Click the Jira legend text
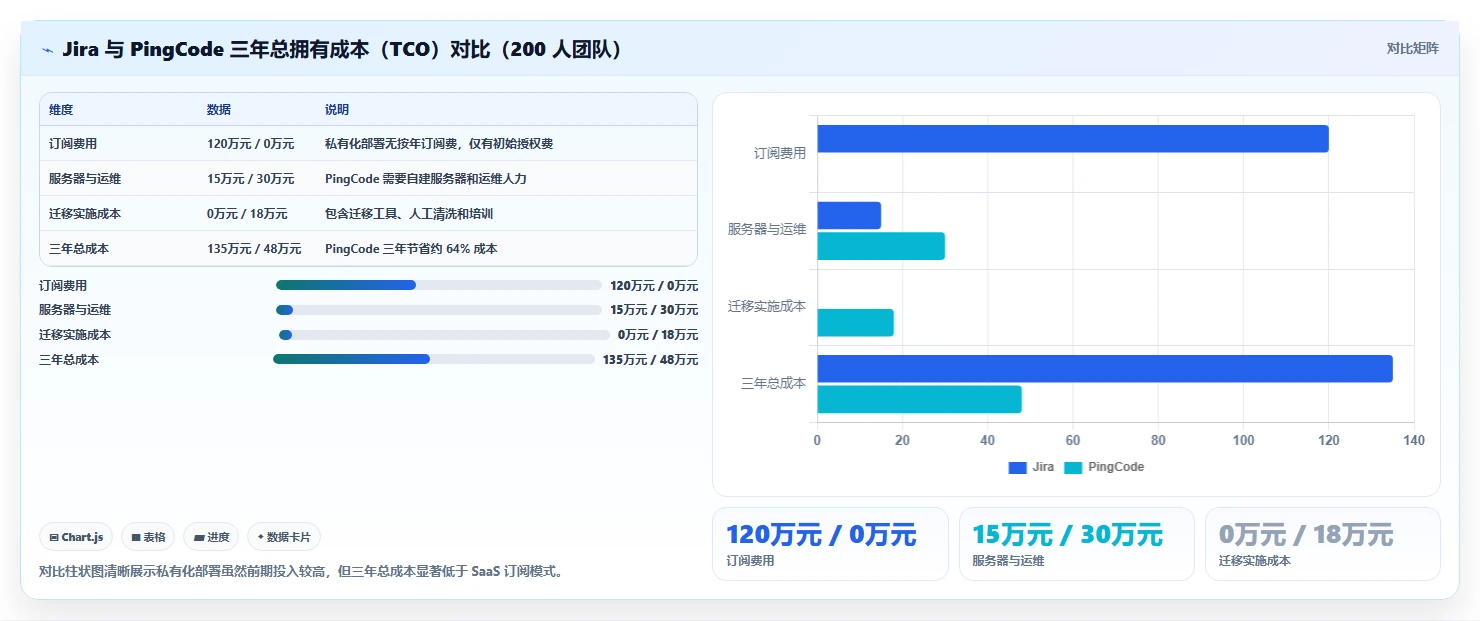The height and width of the screenshot is (621, 1480). 1043,467
